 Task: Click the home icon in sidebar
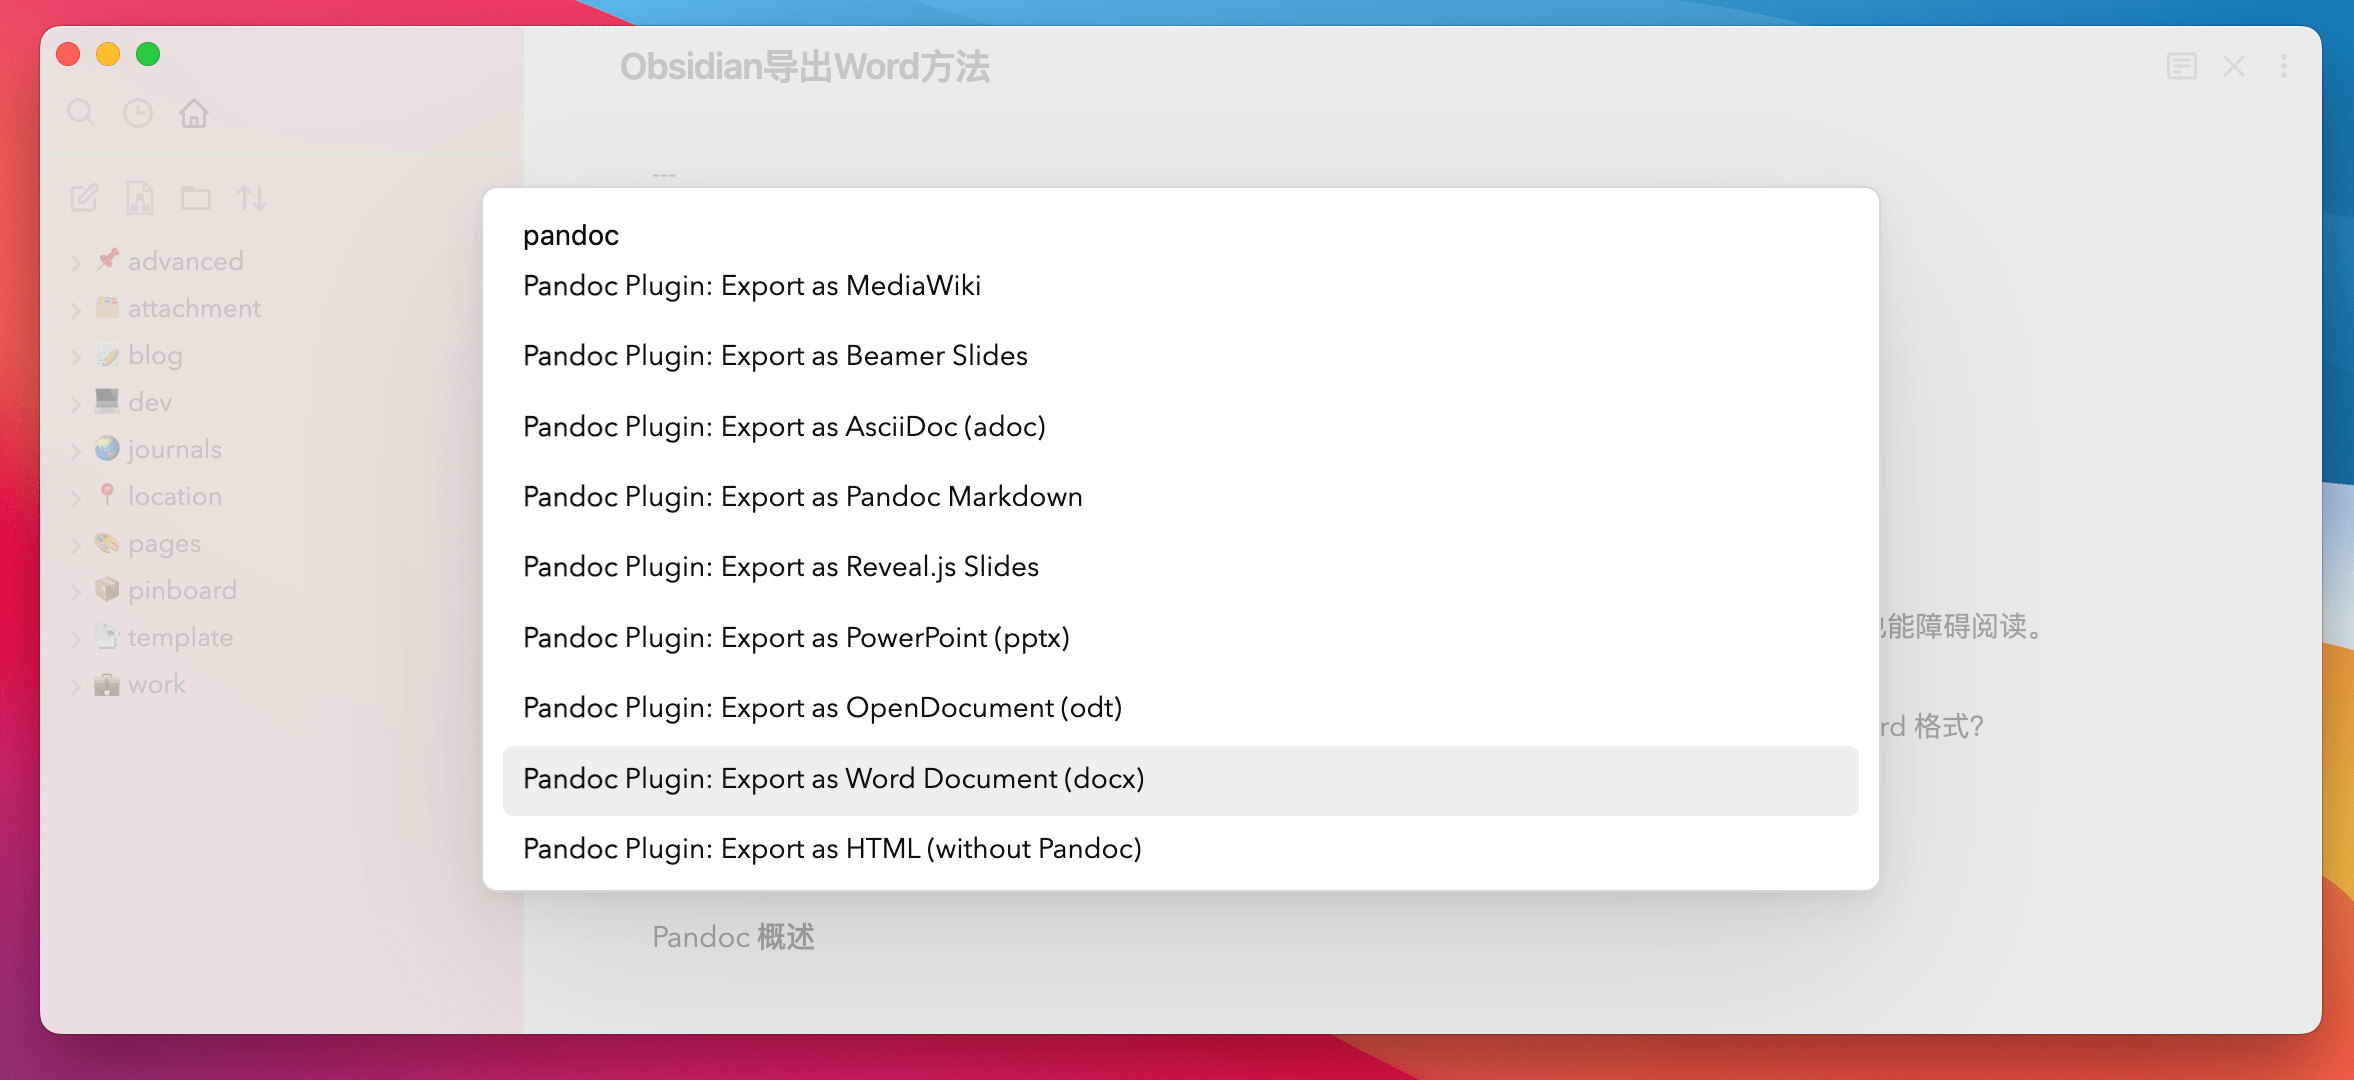pos(194,113)
